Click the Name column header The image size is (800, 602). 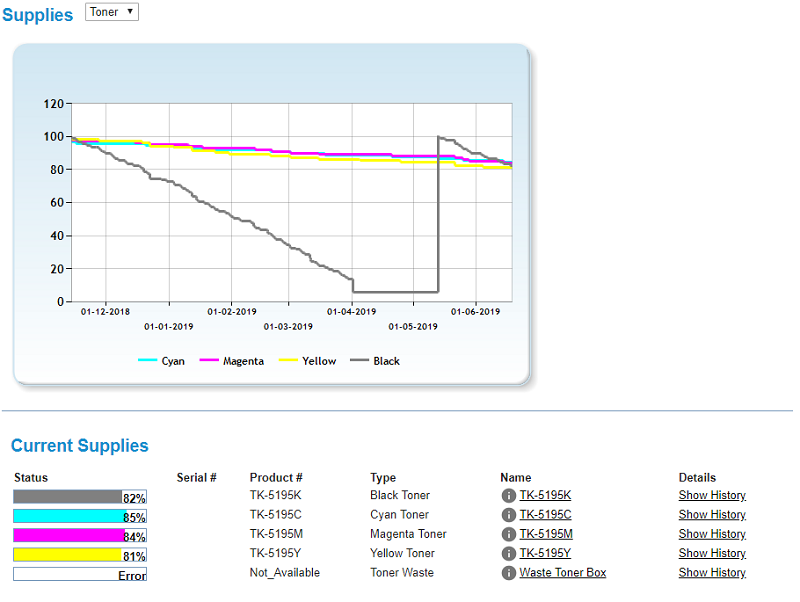[516, 478]
